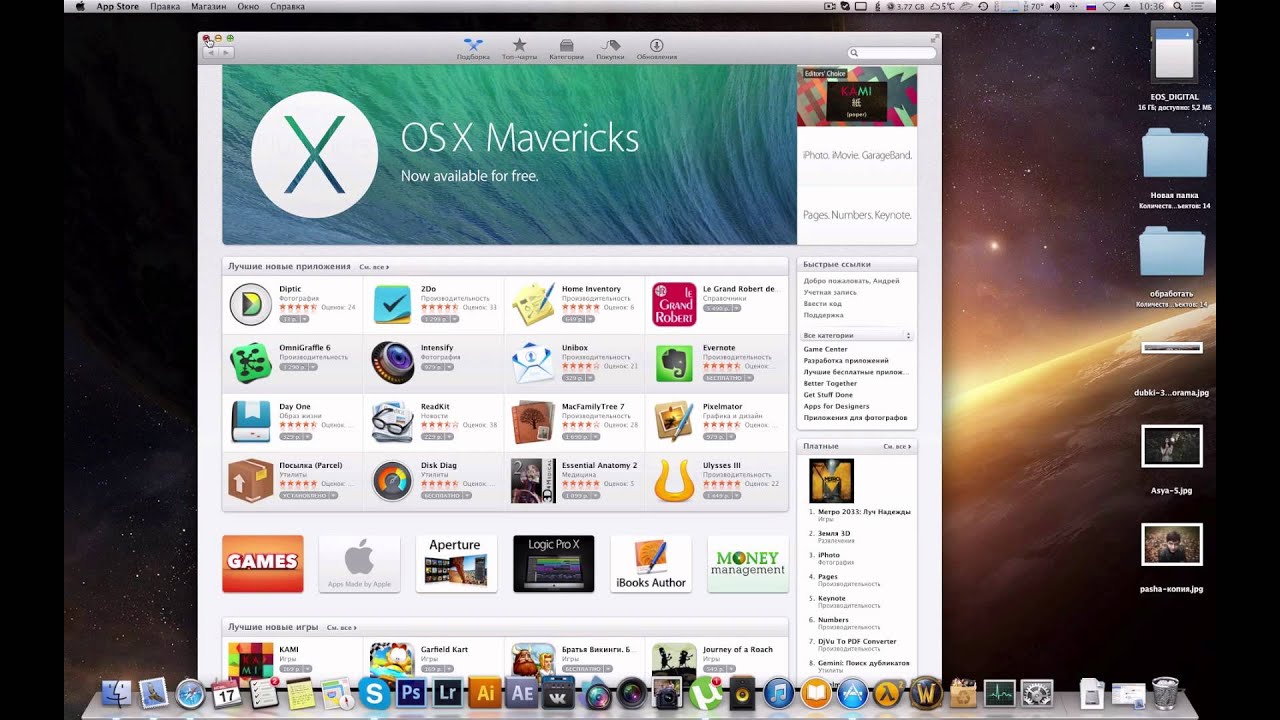Open the Магазин menu
The height and width of the screenshot is (720, 1280).
coord(209,6)
